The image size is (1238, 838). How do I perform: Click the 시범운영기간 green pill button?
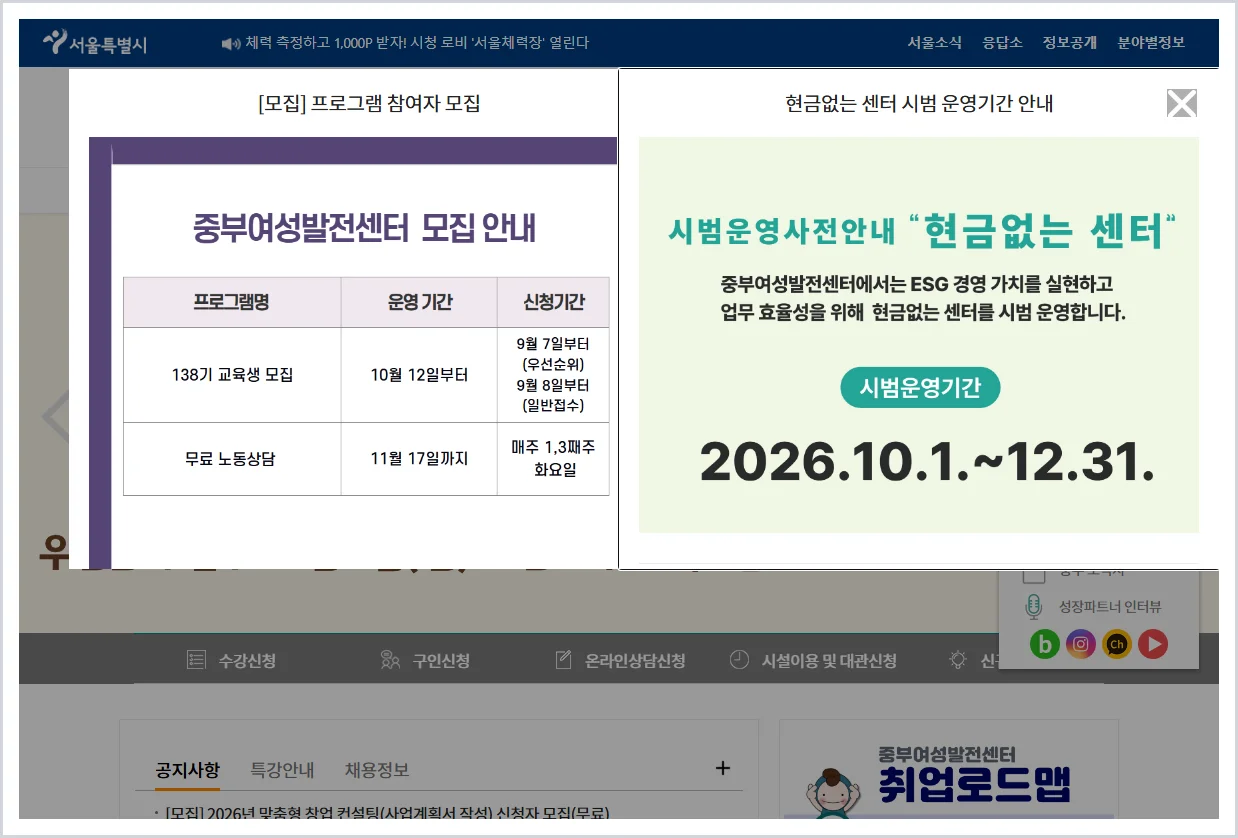[920, 388]
